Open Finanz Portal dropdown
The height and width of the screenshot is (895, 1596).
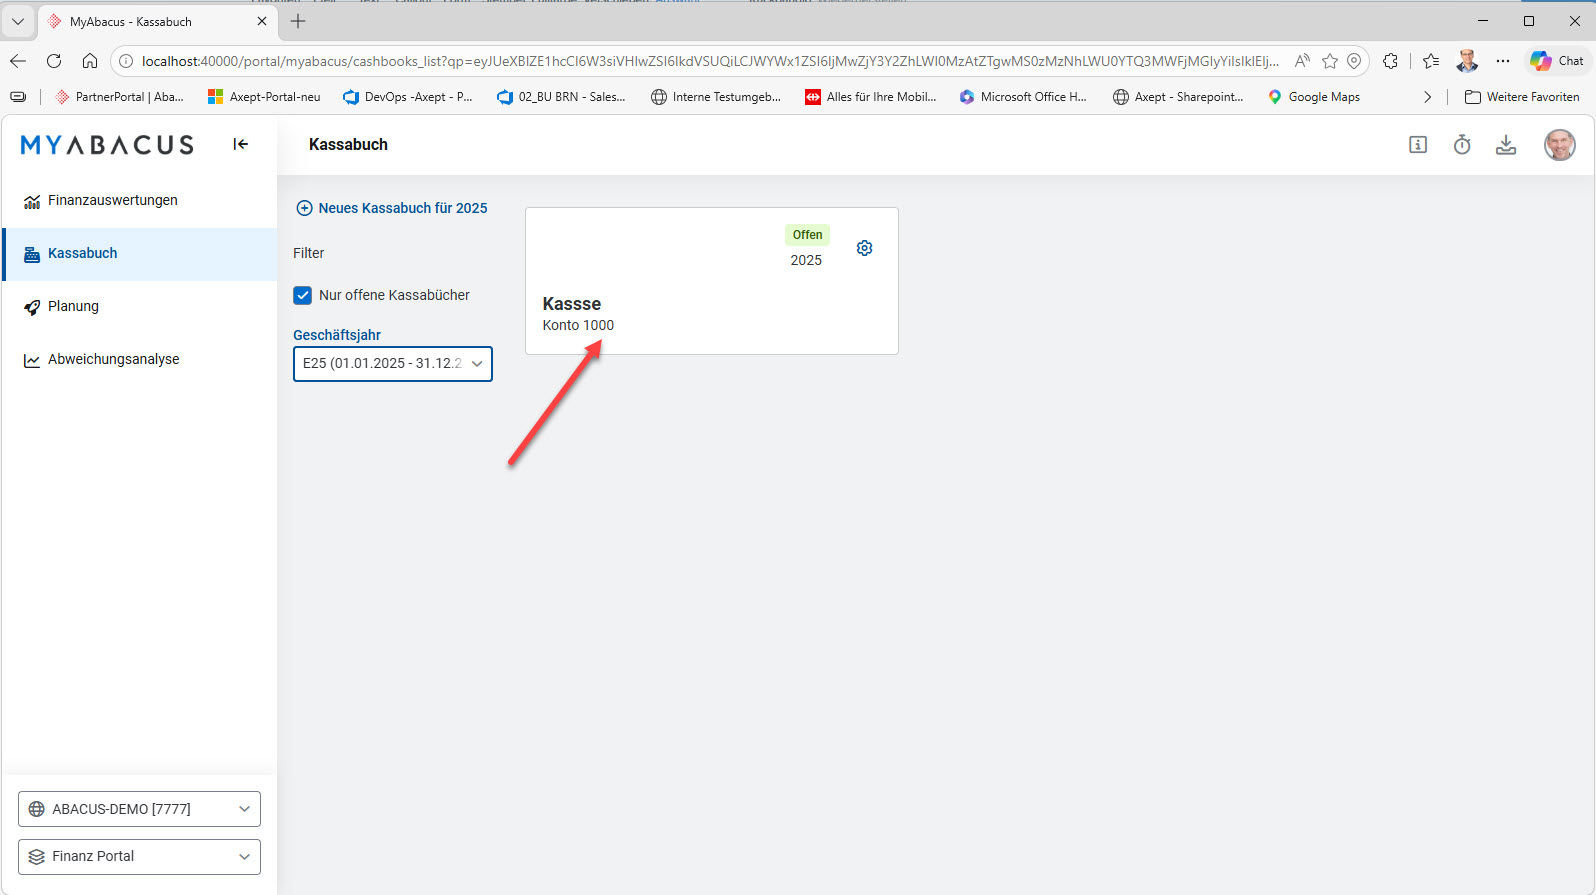point(140,857)
